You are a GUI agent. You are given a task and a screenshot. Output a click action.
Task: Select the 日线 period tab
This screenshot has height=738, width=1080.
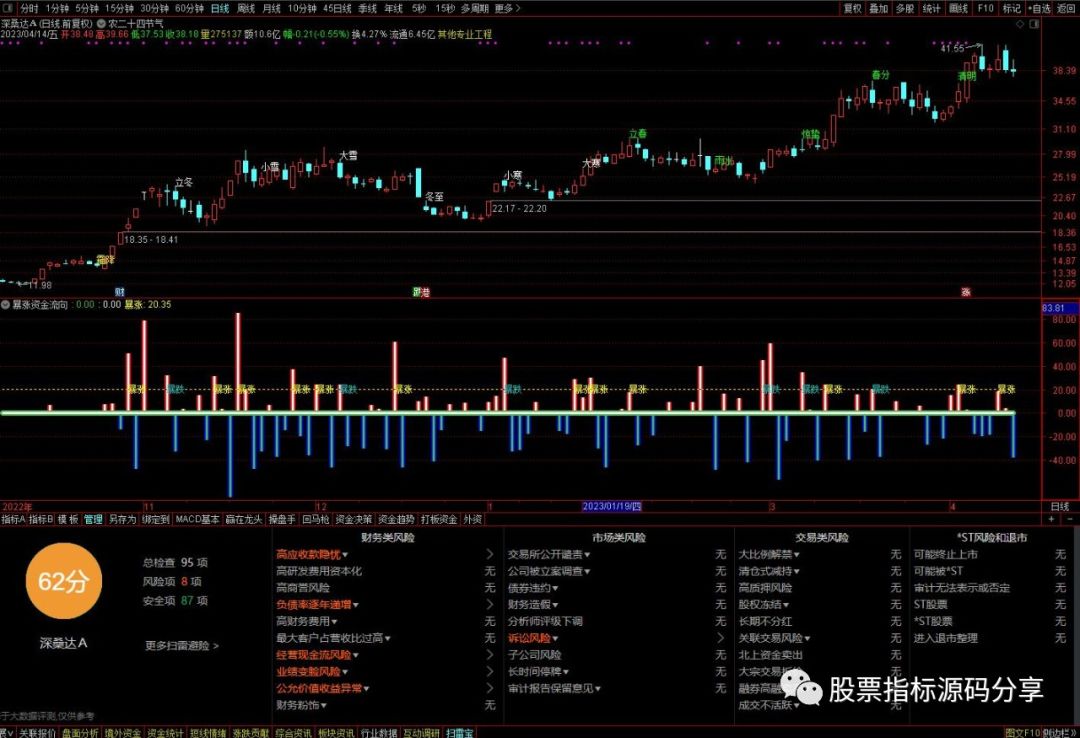point(220,8)
